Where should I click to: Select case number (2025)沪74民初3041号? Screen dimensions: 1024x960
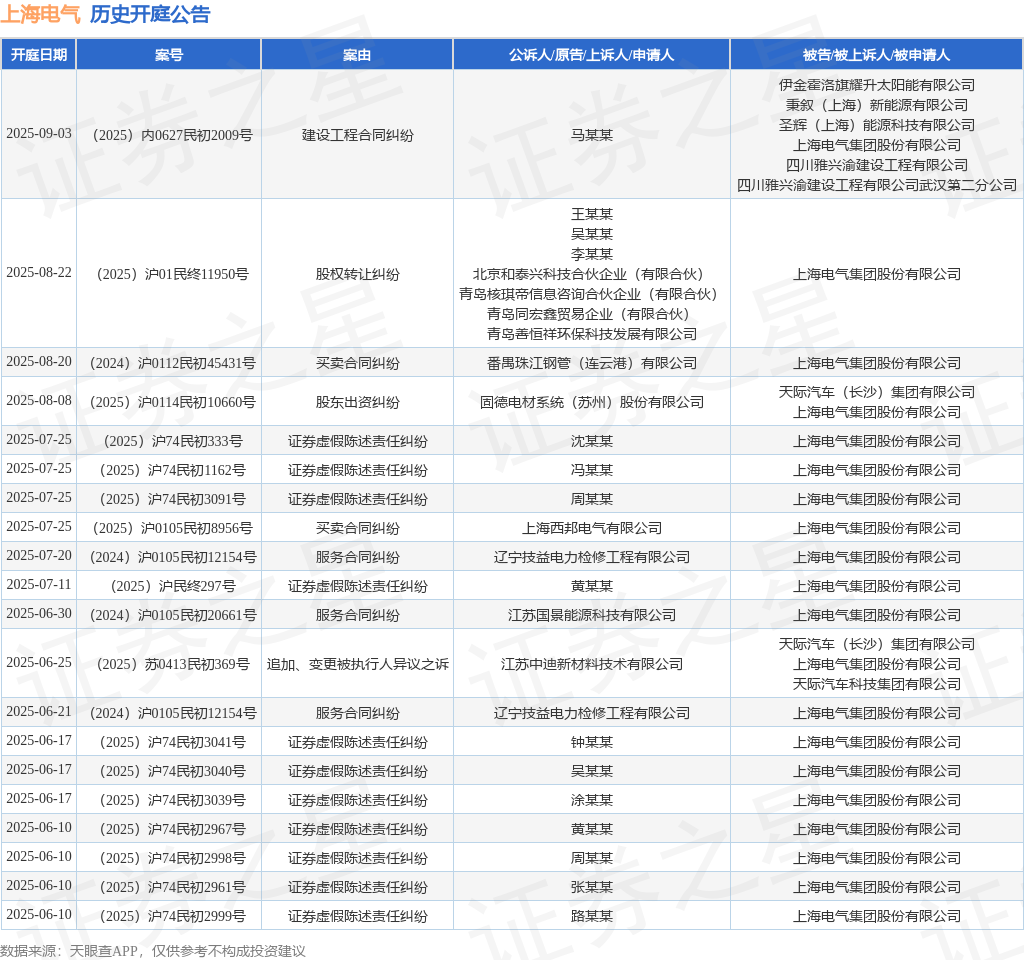point(169,743)
